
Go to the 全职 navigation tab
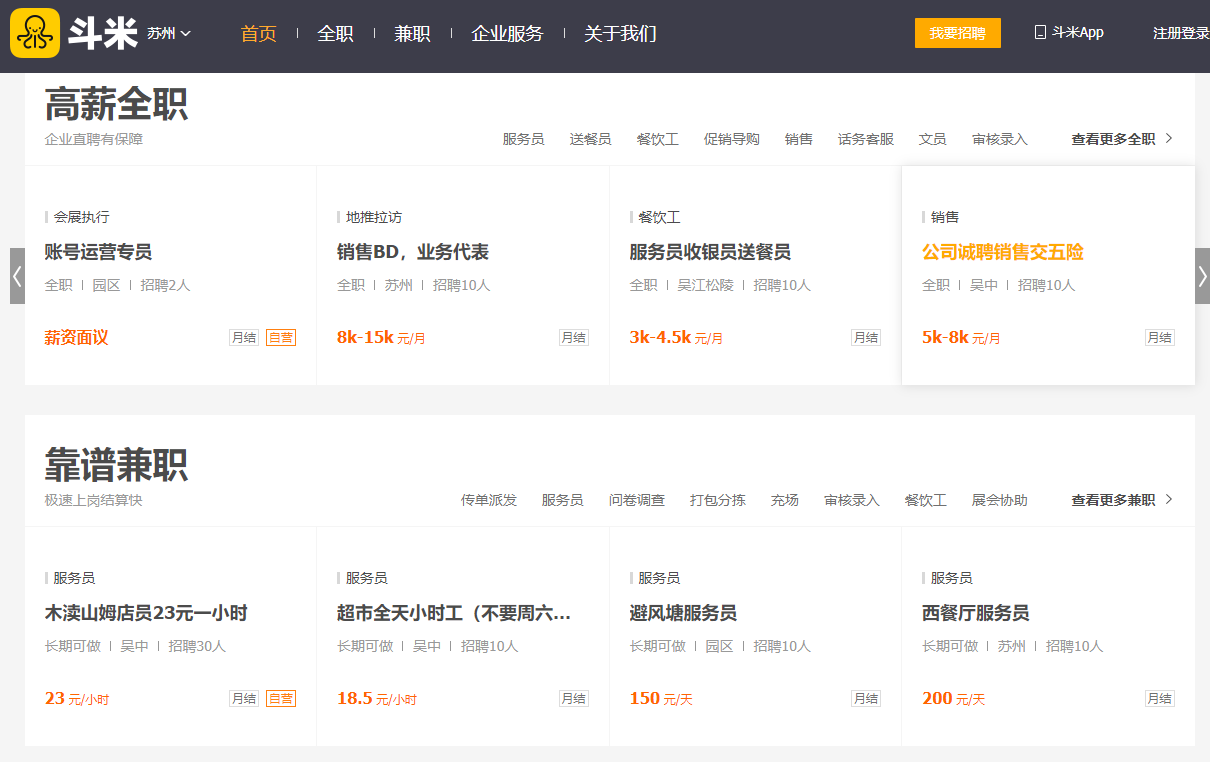pyautogui.click(x=335, y=33)
